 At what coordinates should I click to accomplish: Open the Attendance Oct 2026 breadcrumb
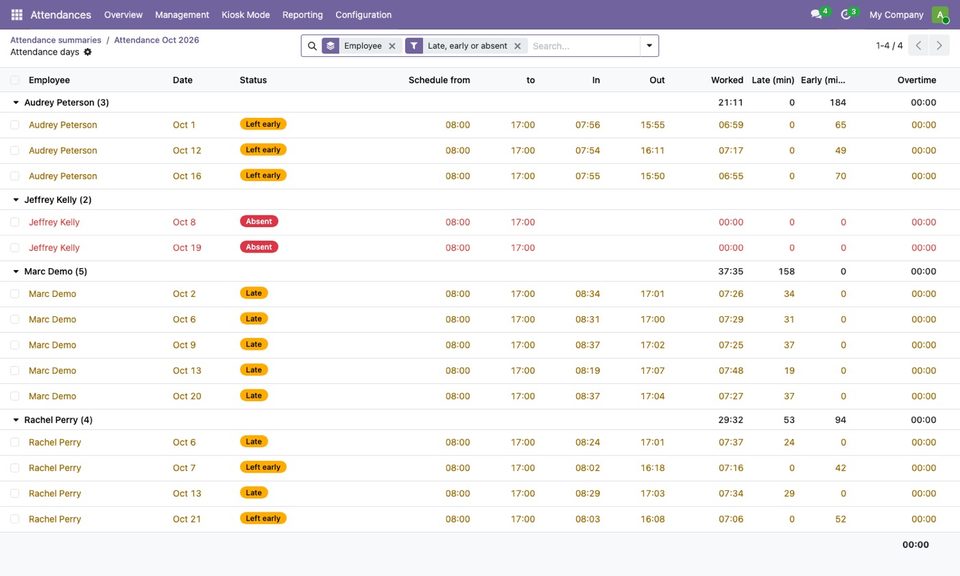point(157,40)
